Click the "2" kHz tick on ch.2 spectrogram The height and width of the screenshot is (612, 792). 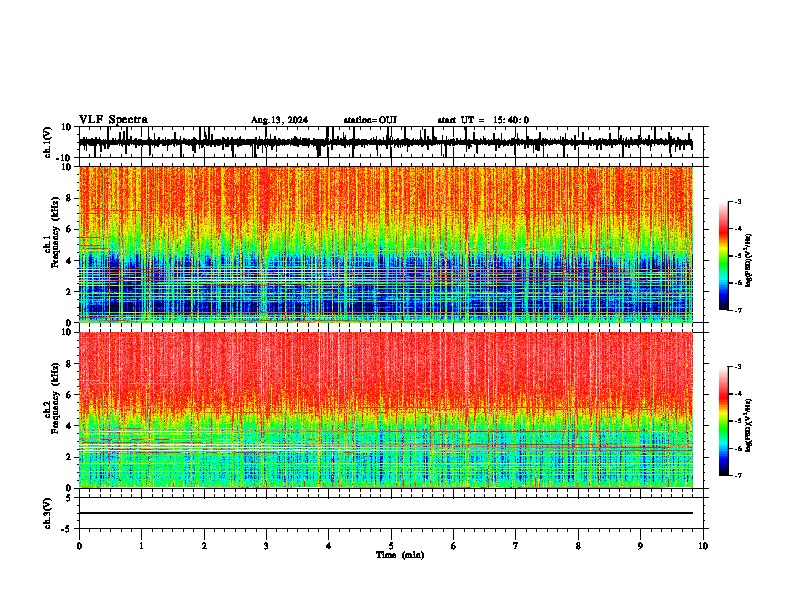[70, 457]
